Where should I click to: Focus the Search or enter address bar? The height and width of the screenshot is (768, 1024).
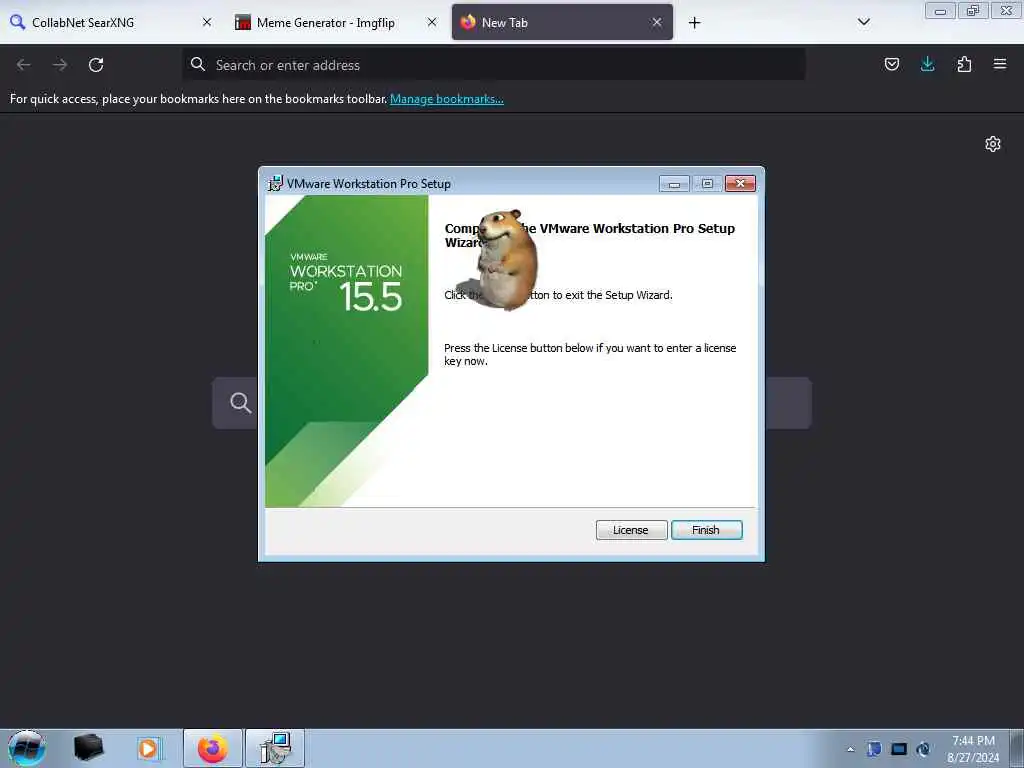click(494, 65)
